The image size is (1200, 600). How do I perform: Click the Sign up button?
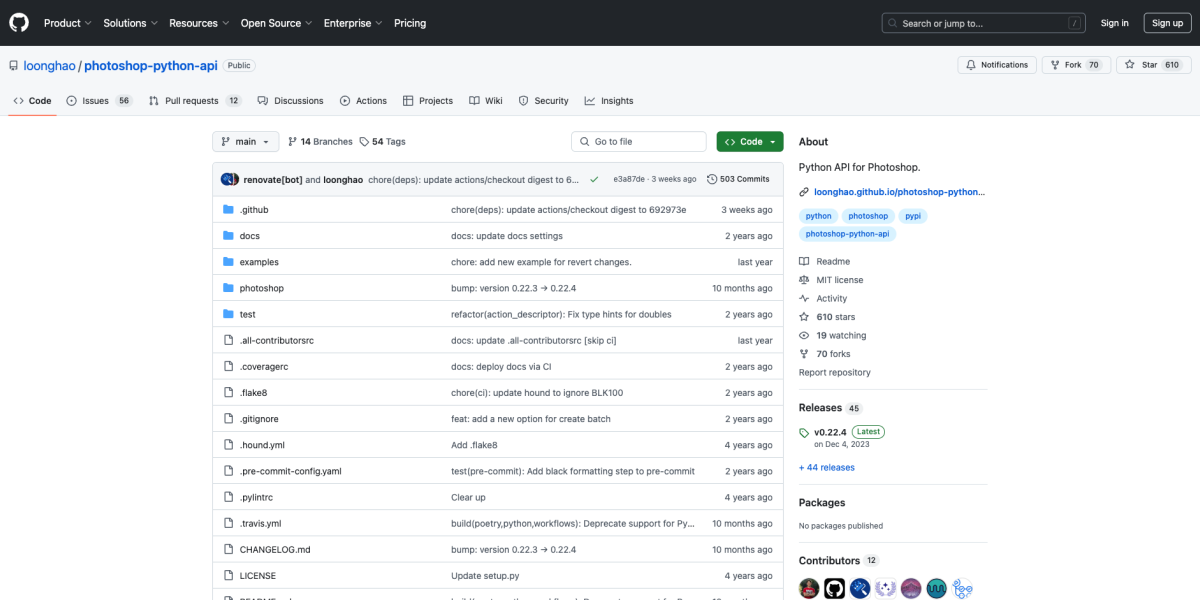pos(1167,23)
